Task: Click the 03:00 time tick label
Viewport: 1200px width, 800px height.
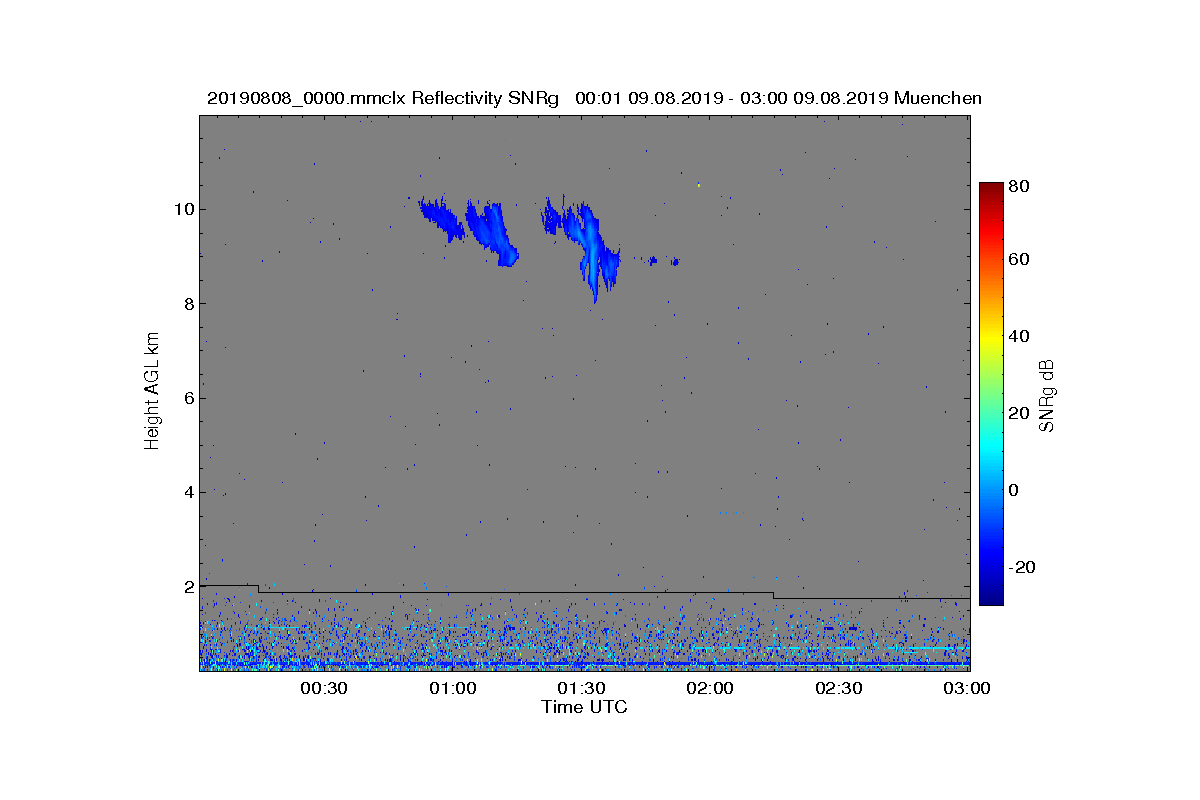Action: [x=966, y=689]
